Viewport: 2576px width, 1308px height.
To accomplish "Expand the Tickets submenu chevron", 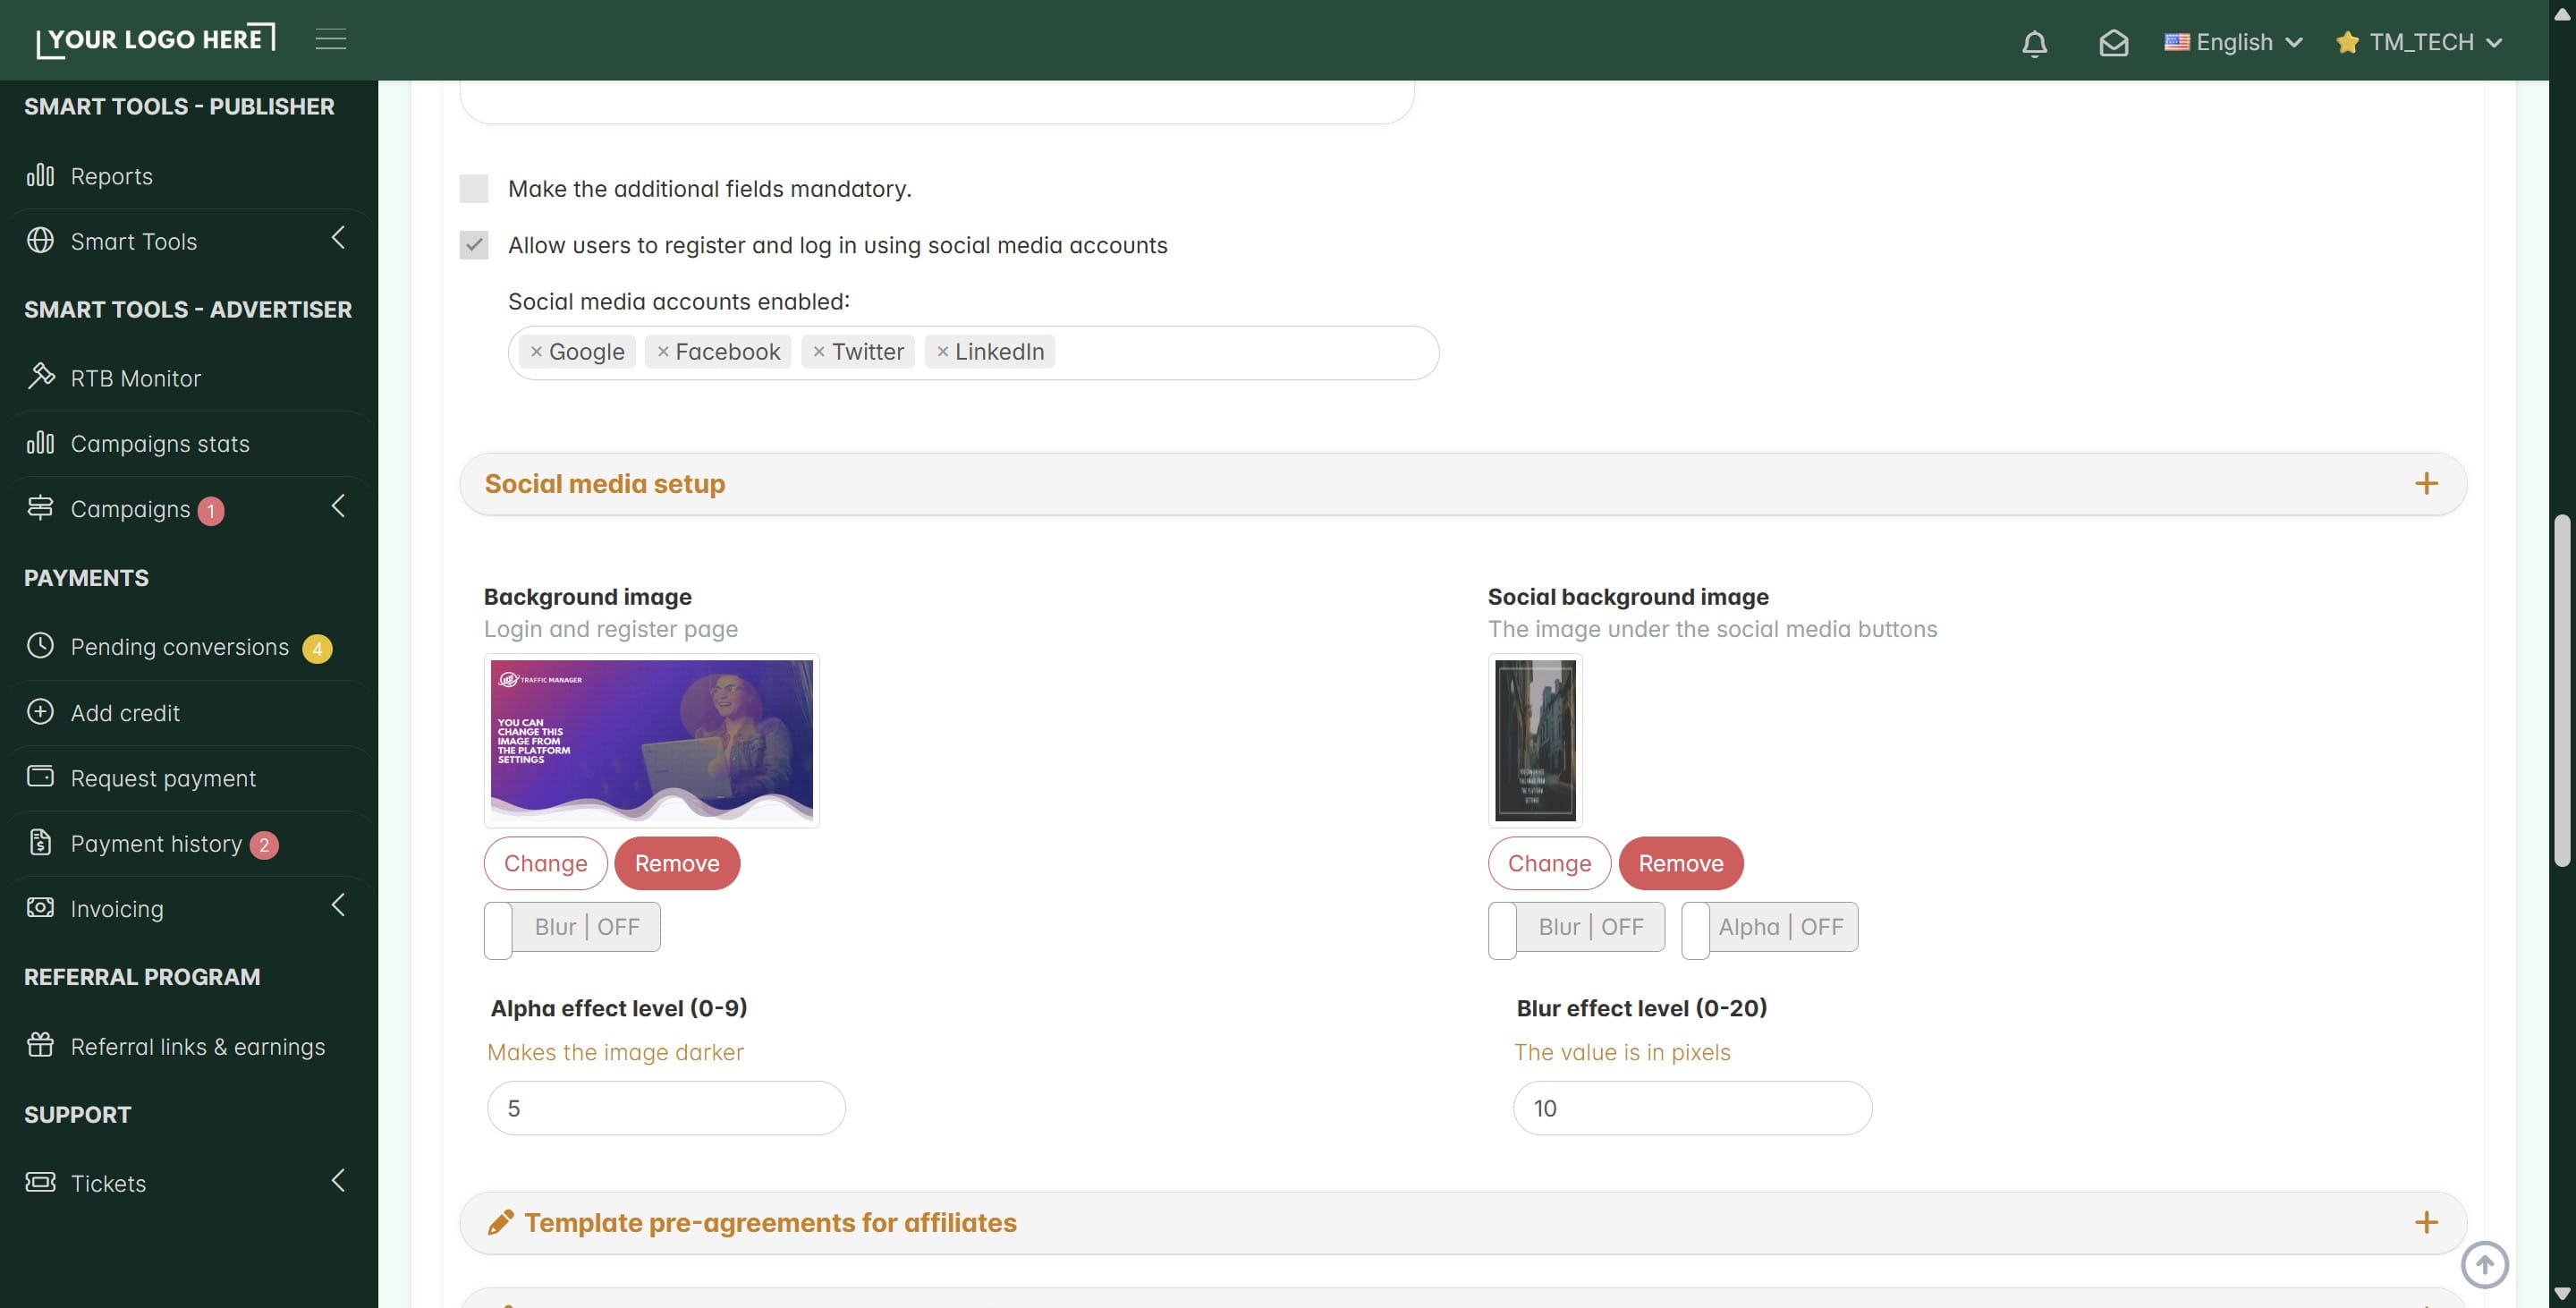I will (338, 1181).
